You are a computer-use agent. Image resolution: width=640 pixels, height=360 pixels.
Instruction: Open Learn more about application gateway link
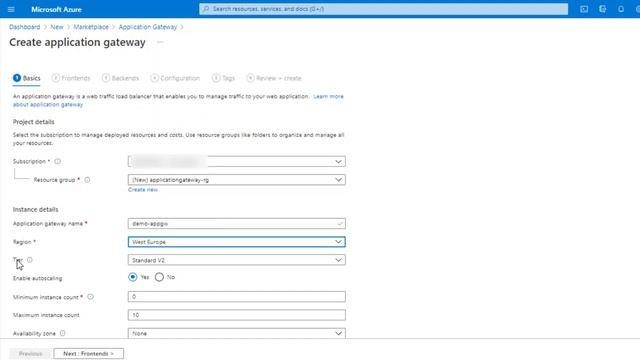point(328,96)
